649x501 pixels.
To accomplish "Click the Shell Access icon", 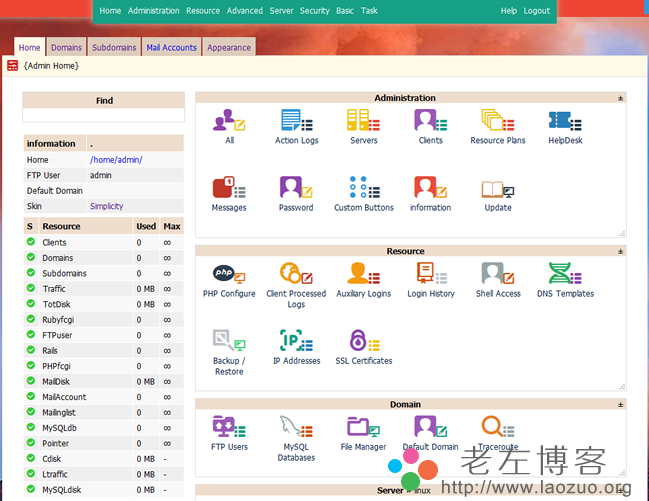I will point(497,275).
